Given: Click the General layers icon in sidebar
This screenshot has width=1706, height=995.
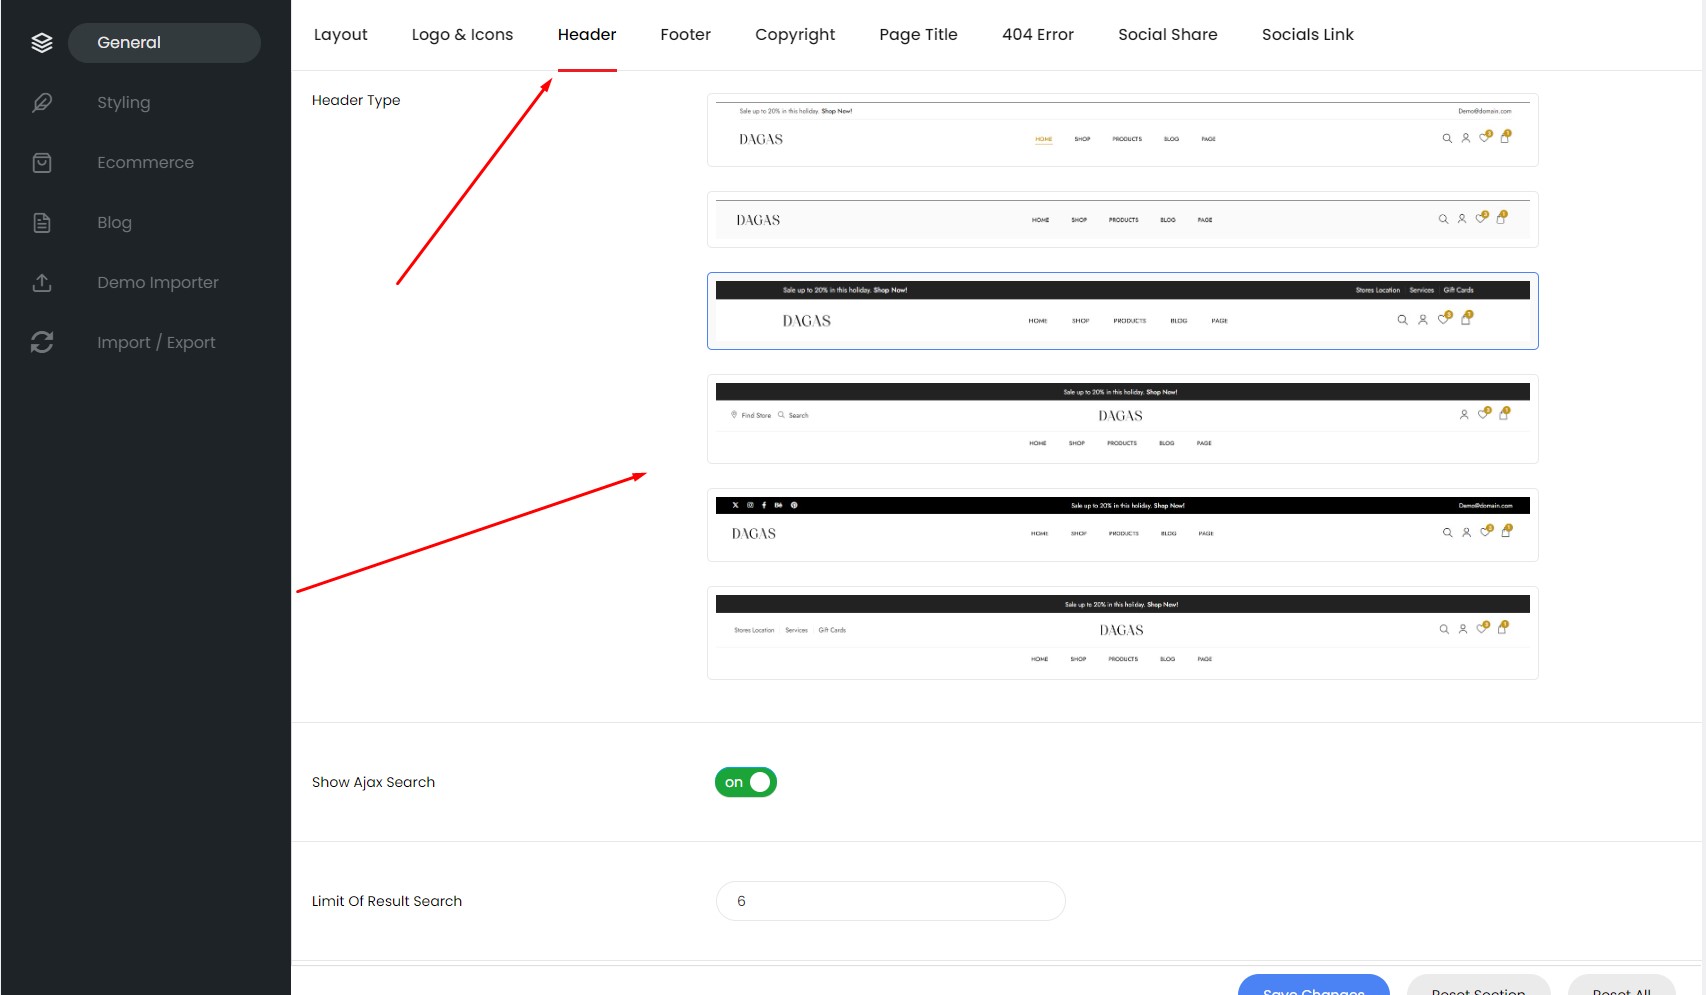Looking at the screenshot, I should click(x=42, y=43).
